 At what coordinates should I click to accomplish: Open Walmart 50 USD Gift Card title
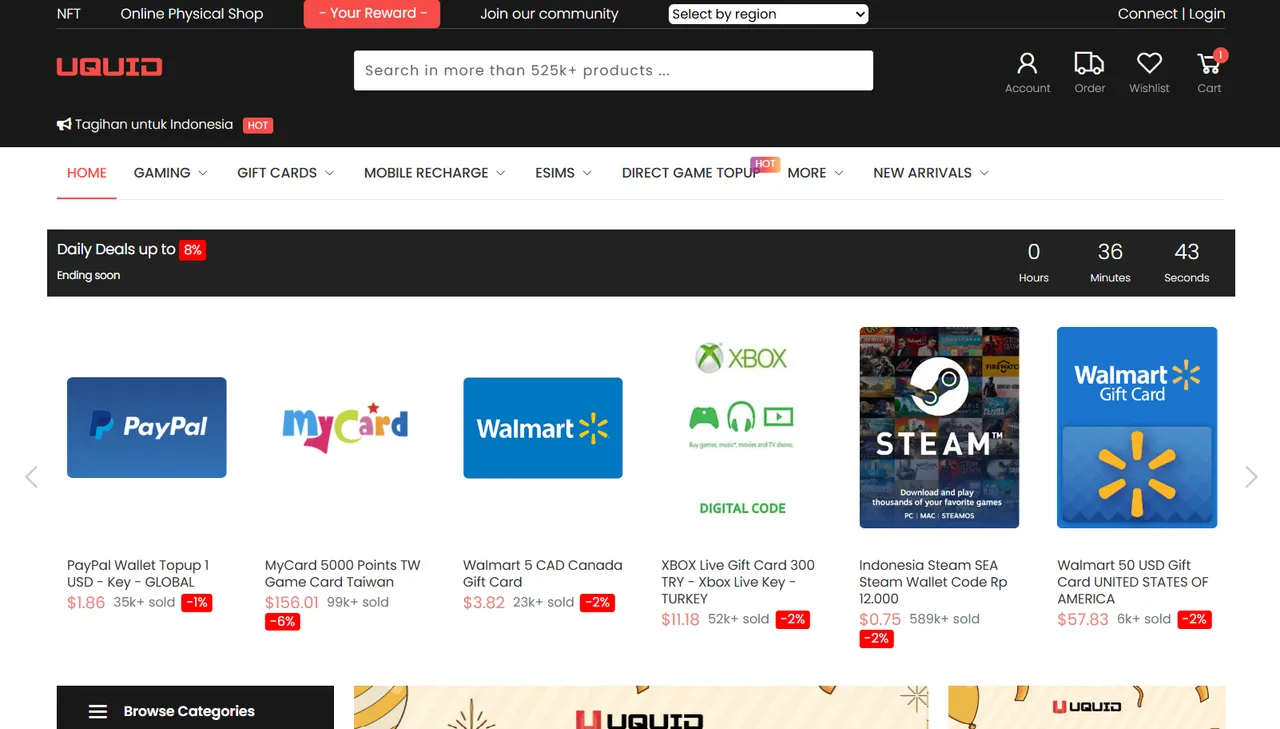coord(1133,582)
